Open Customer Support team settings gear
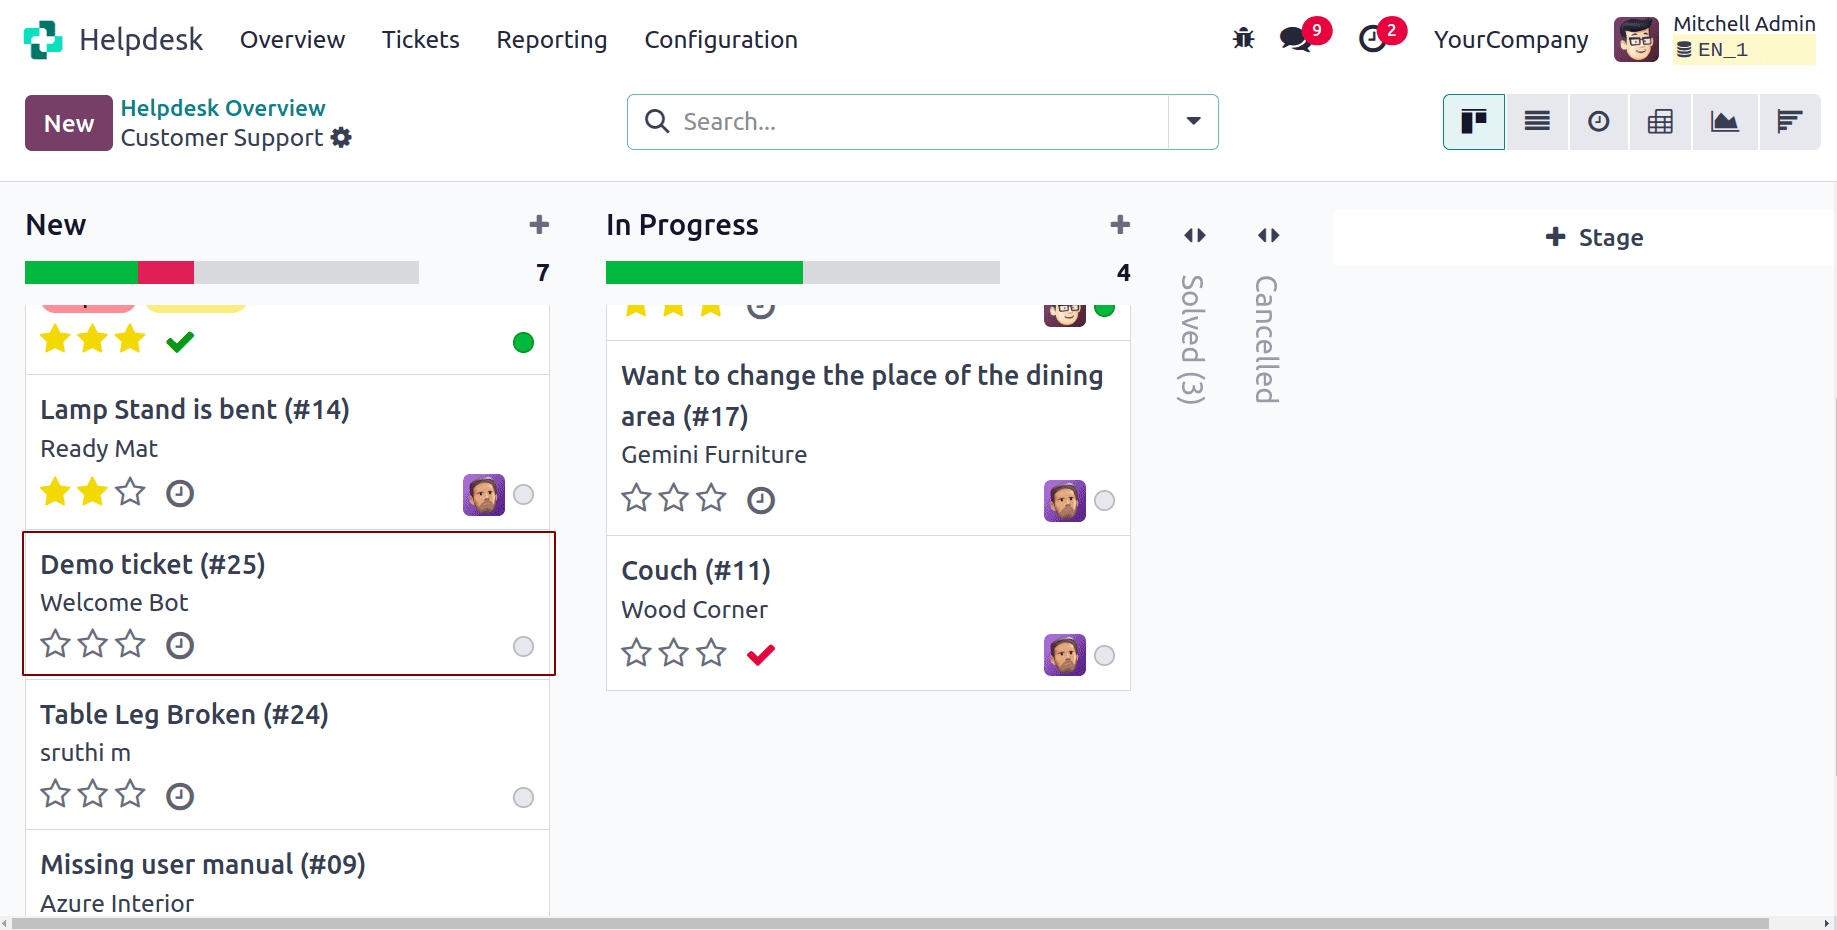The height and width of the screenshot is (930, 1837). tap(341, 138)
